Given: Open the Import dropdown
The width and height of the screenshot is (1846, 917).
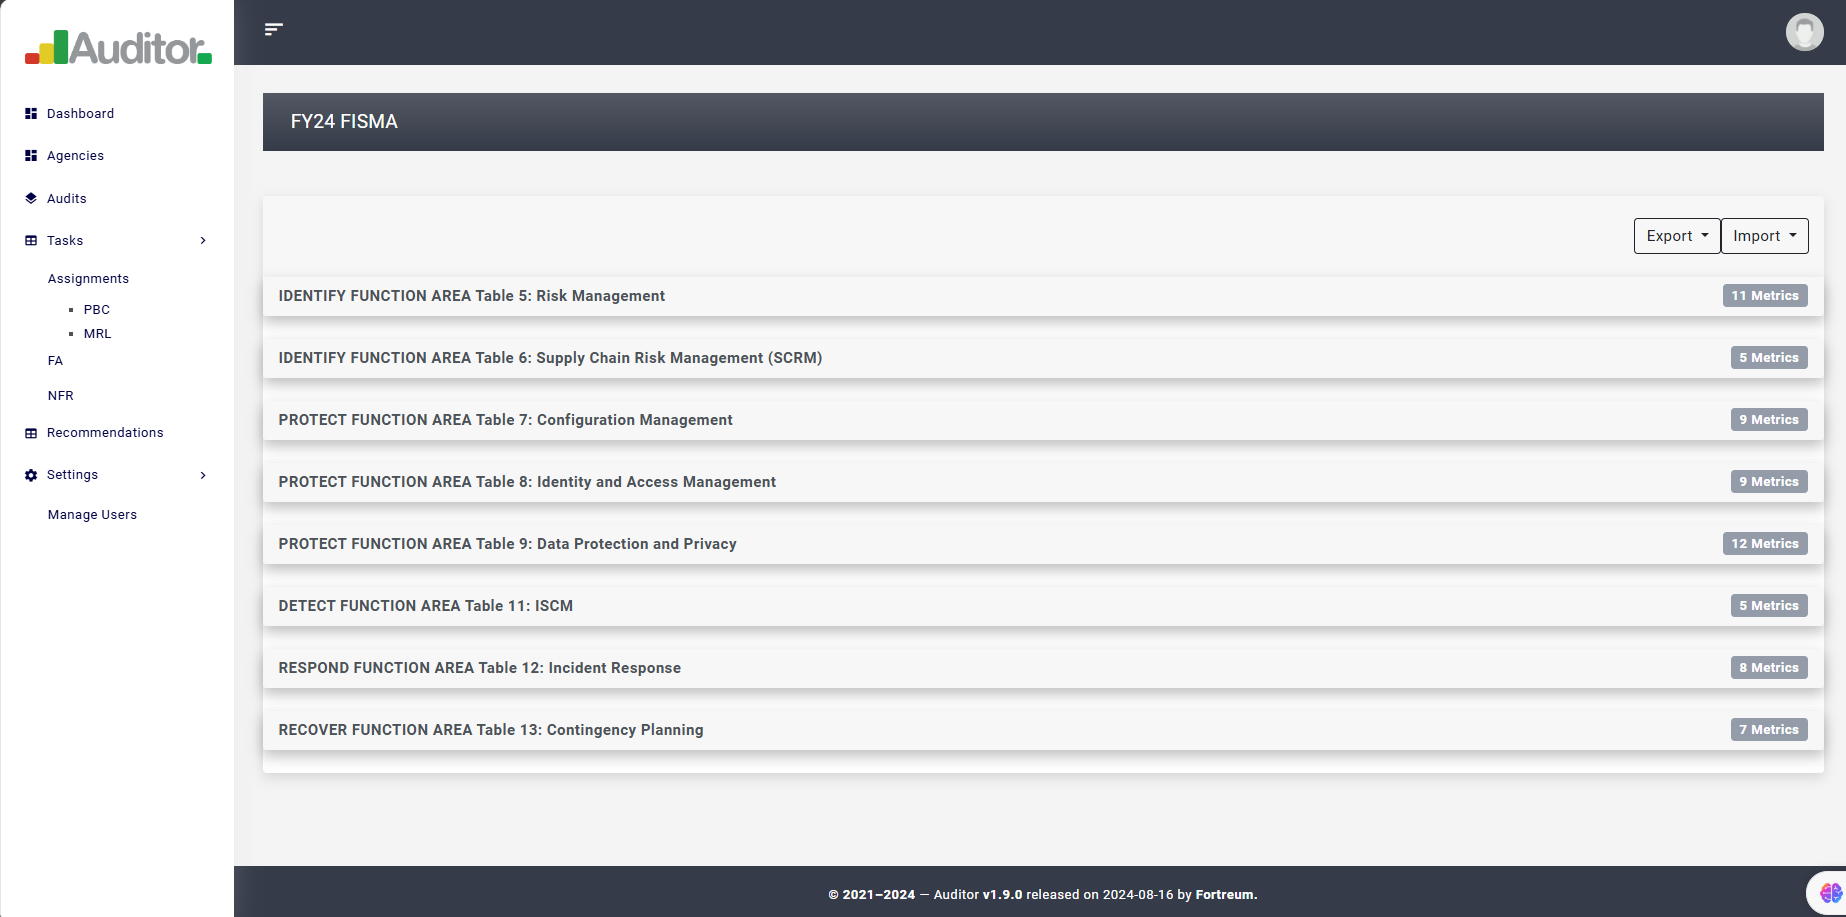Looking at the screenshot, I should 1764,236.
